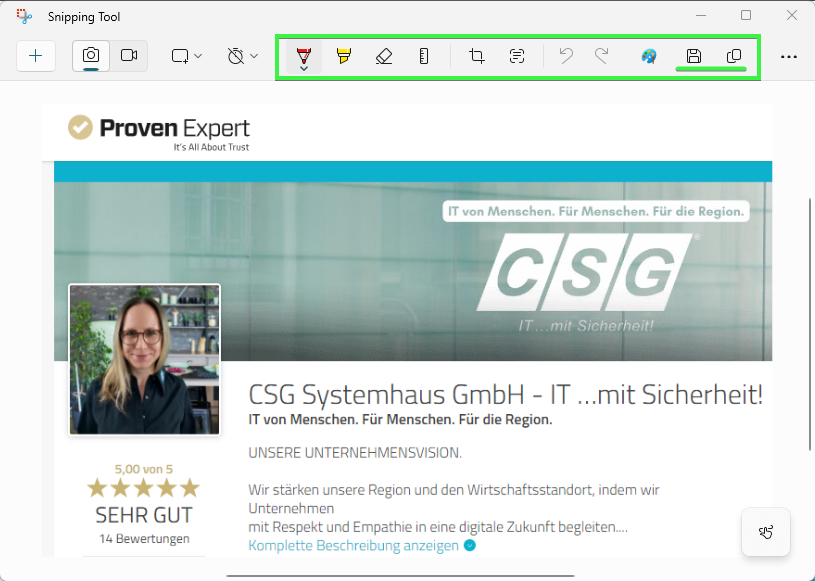Click 'IT ...mit Sicherheit!' under CSG logo
This screenshot has height=581, width=815.
tap(586, 326)
